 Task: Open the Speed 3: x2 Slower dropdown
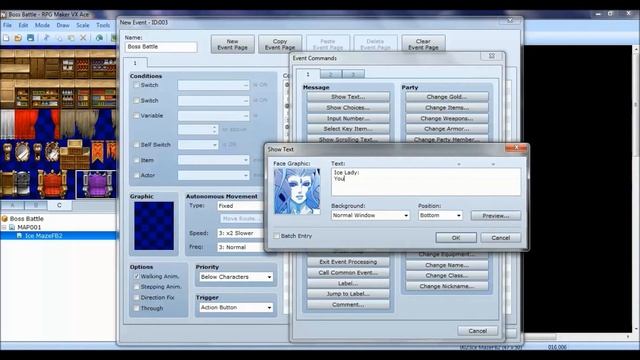(x=241, y=233)
